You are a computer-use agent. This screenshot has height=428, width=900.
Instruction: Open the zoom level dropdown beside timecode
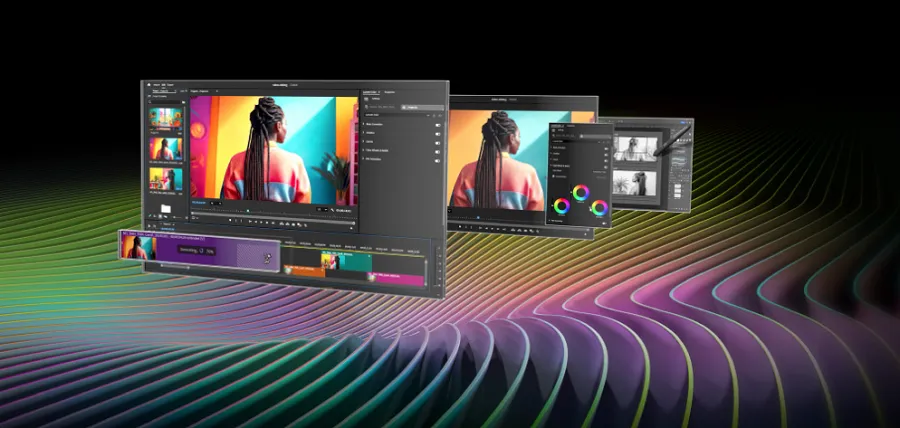[x=216, y=203]
